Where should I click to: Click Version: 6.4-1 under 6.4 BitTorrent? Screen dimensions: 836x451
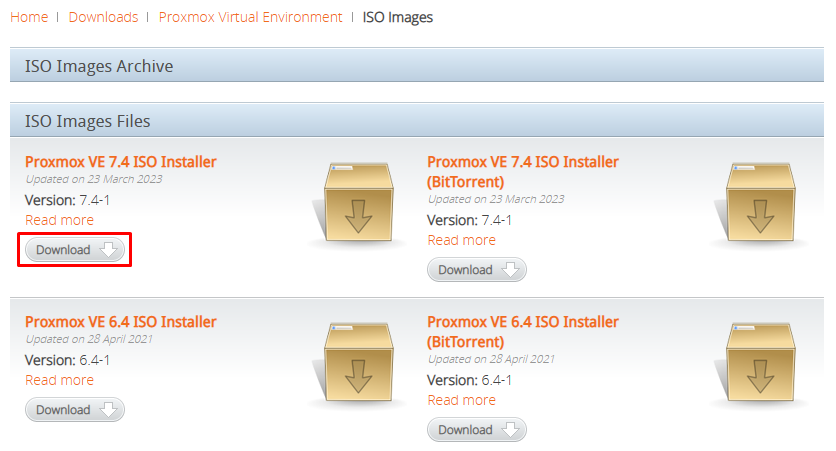click(469, 380)
